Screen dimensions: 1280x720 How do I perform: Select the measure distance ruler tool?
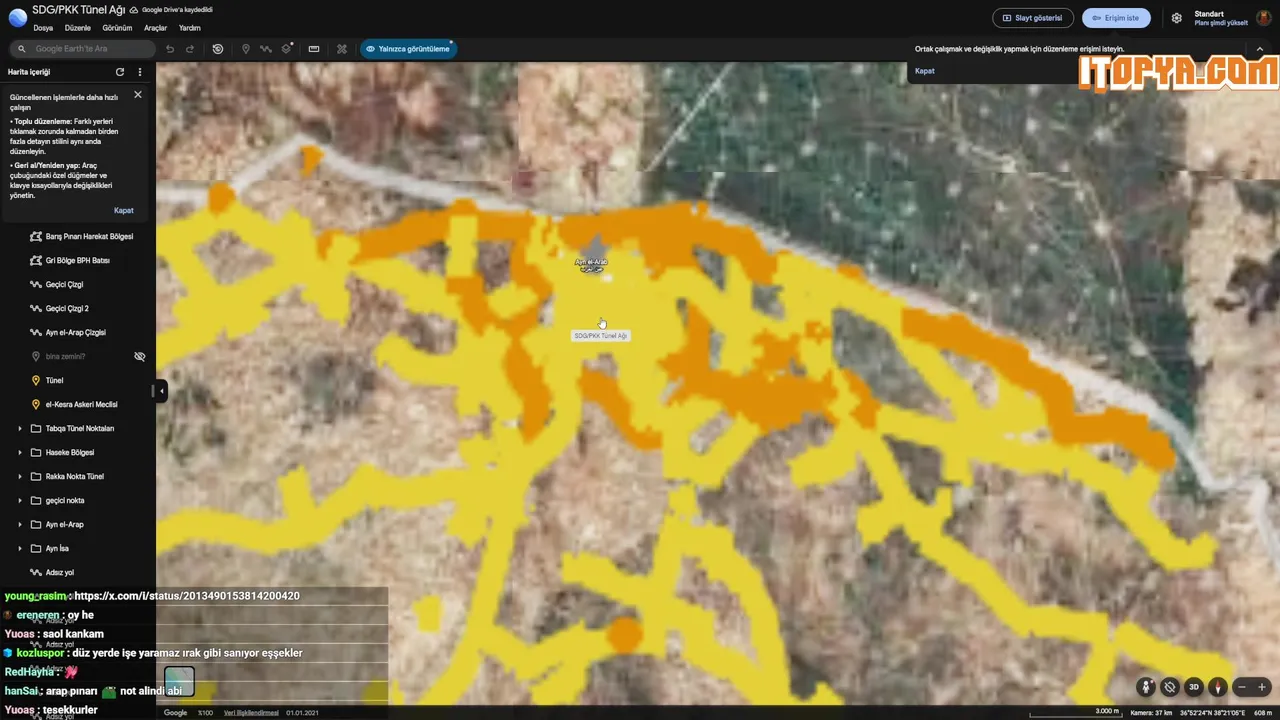(x=314, y=49)
